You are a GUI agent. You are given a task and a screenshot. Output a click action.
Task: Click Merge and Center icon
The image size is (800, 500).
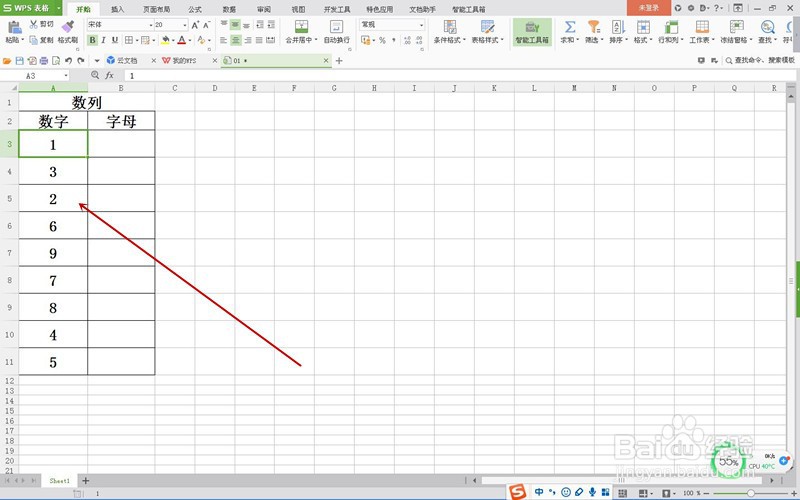pos(302,27)
